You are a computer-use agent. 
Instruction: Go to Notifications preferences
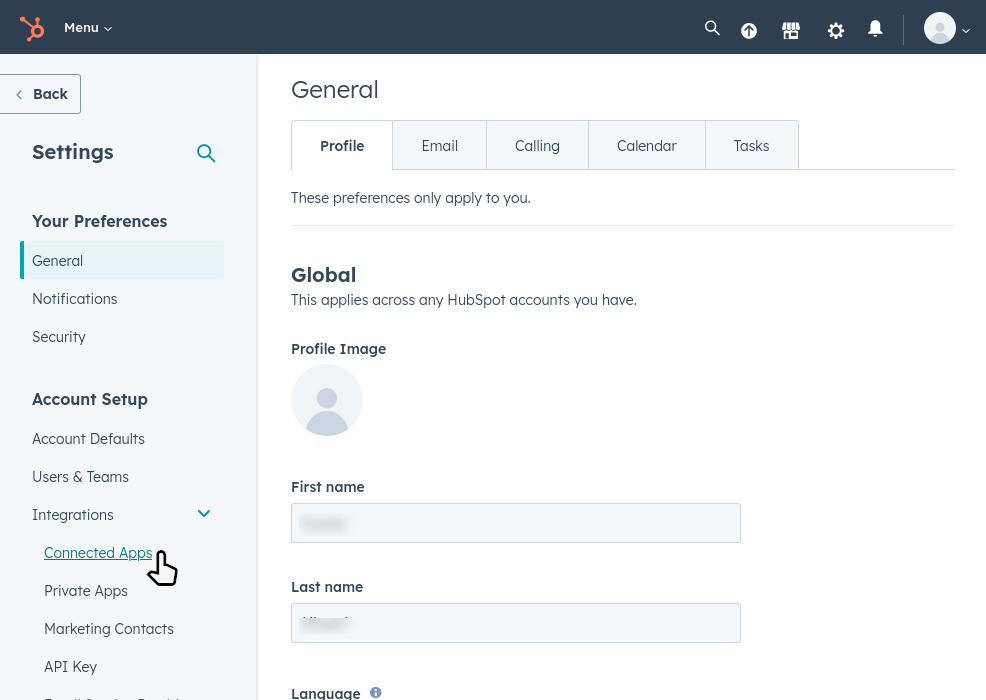click(75, 299)
